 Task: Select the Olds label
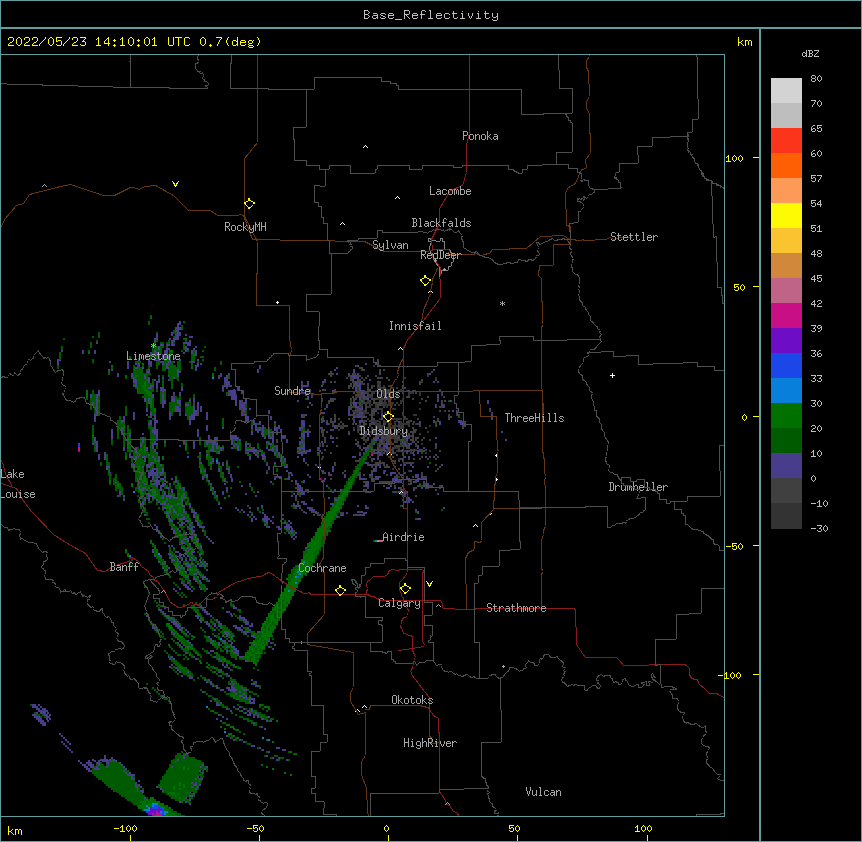pyautogui.click(x=388, y=394)
